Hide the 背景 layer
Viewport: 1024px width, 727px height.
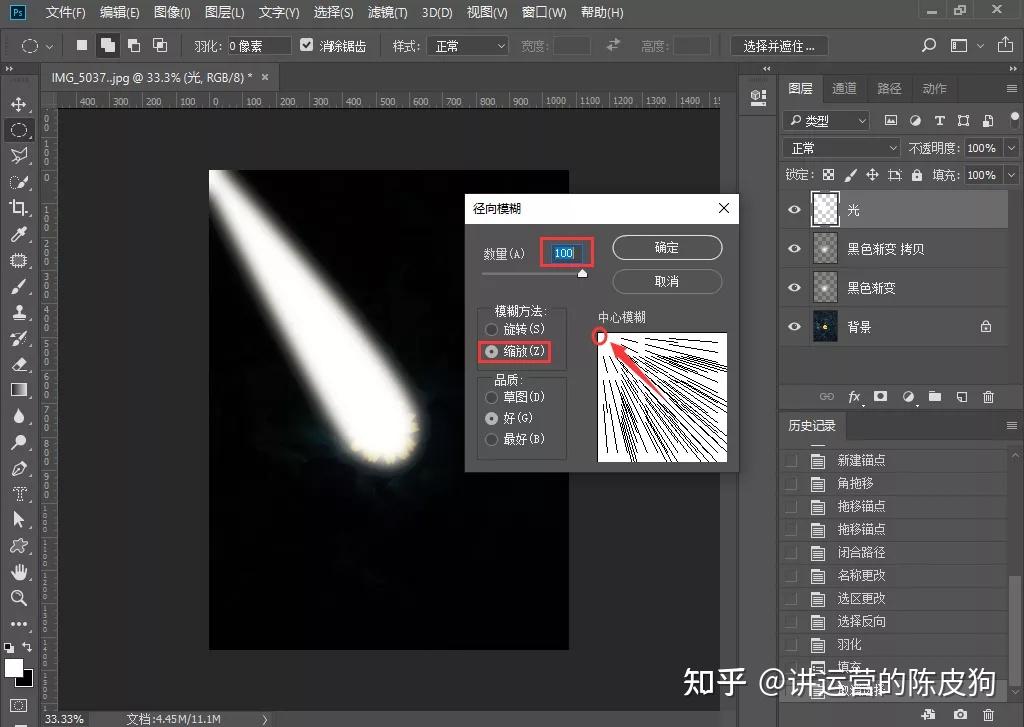click(x=794, y=326)
